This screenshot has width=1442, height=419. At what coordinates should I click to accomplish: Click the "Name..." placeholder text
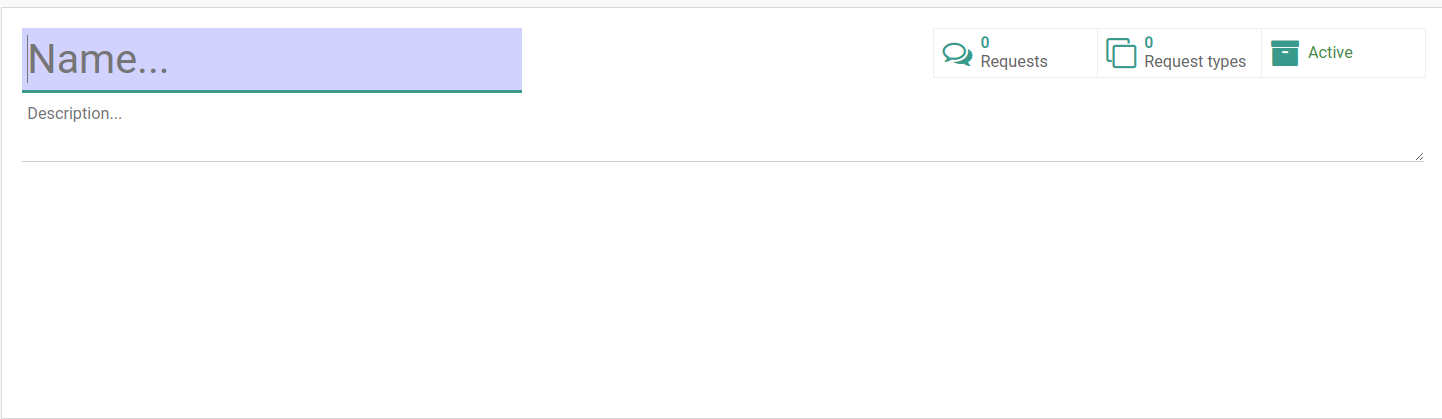pyautogui.click(x=98, y=61)
